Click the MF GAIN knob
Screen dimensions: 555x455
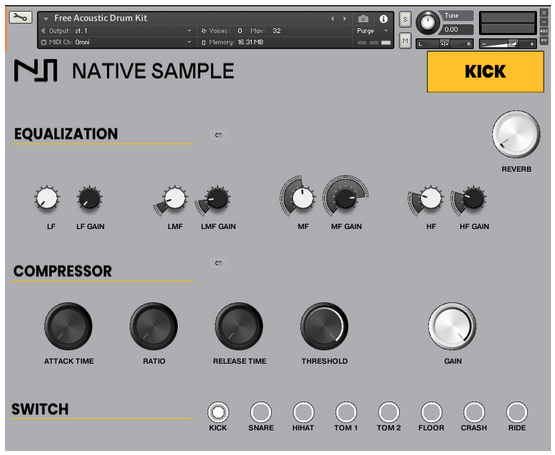tap(345, 198)
